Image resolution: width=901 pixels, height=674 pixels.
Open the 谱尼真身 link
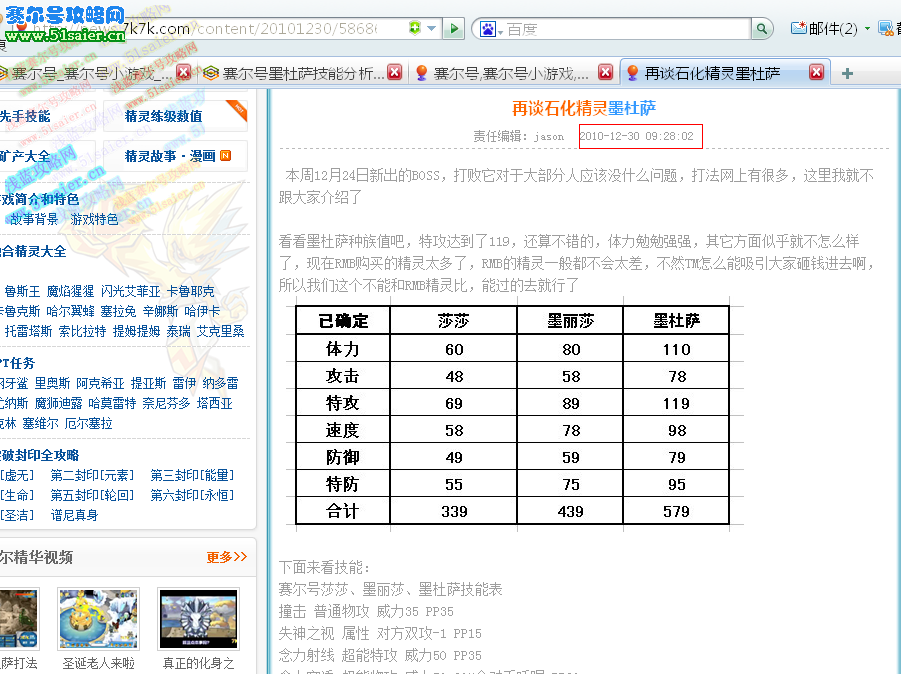74,515
